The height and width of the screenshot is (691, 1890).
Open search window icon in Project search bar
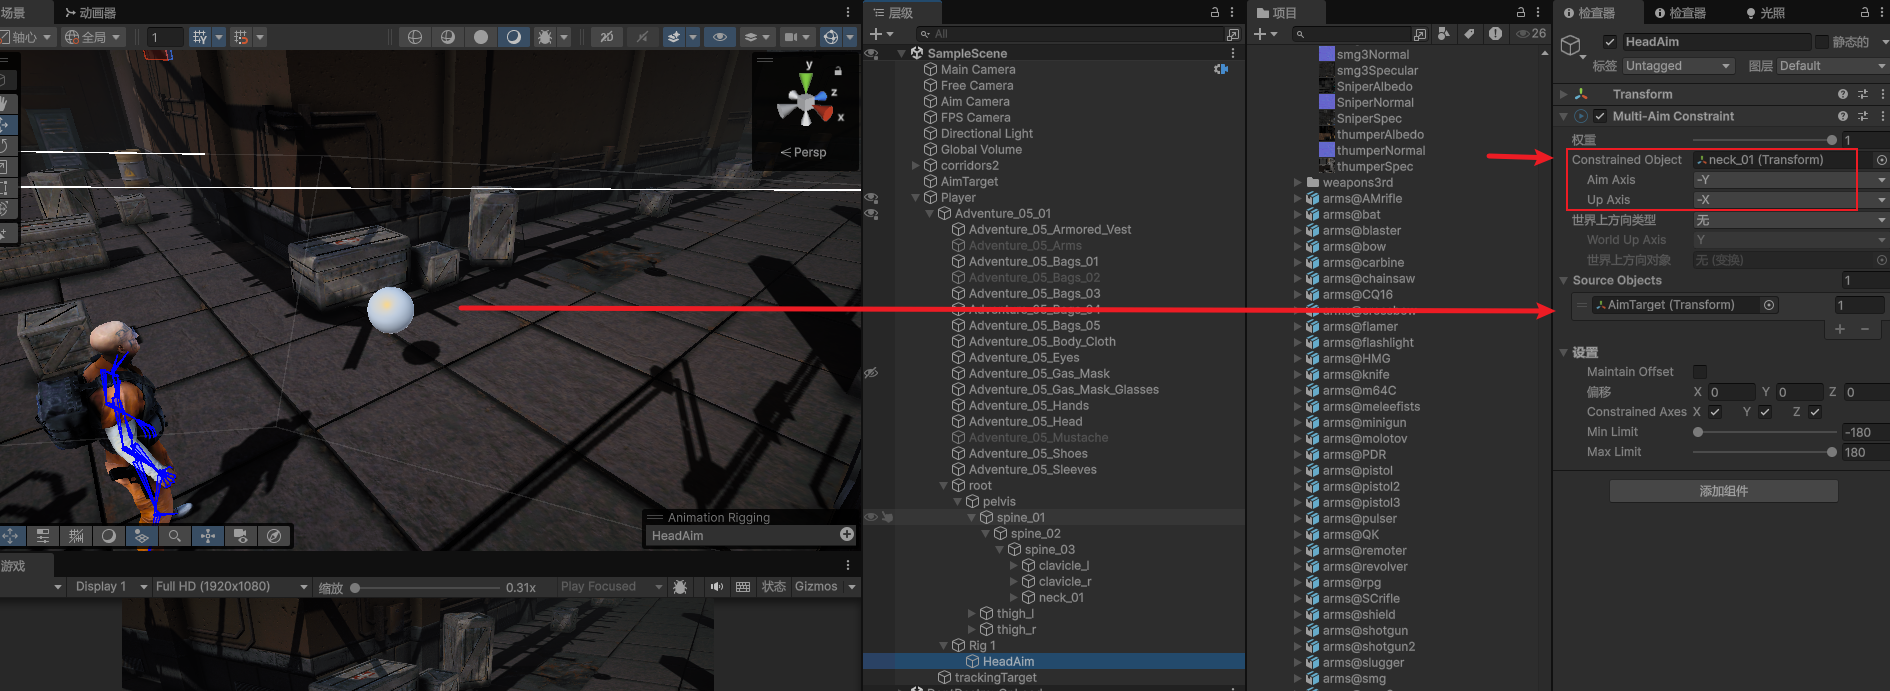coord(1420,34)
